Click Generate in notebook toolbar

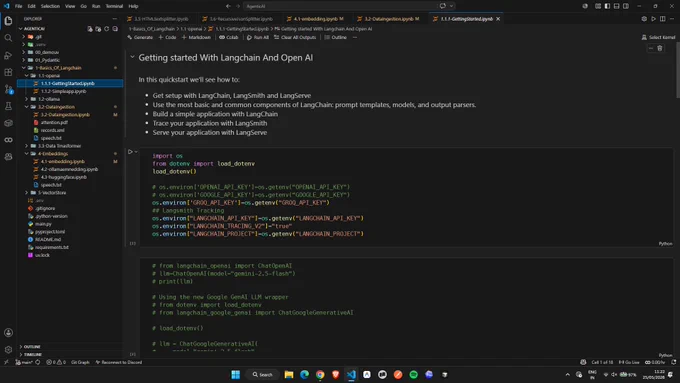point(140,37)
